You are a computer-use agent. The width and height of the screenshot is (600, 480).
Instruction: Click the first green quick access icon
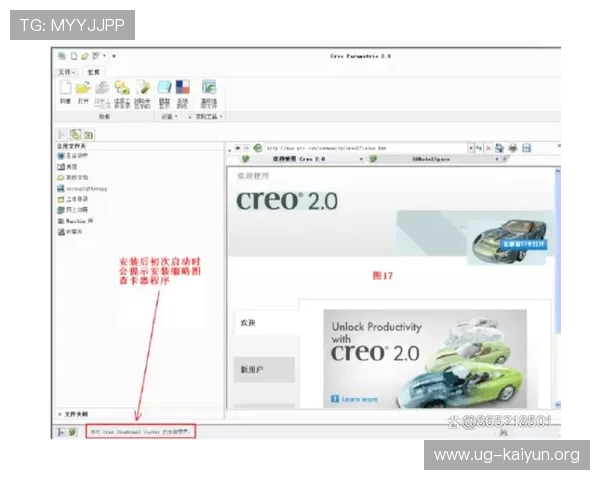pyautogui.click(x=62, y=56)
